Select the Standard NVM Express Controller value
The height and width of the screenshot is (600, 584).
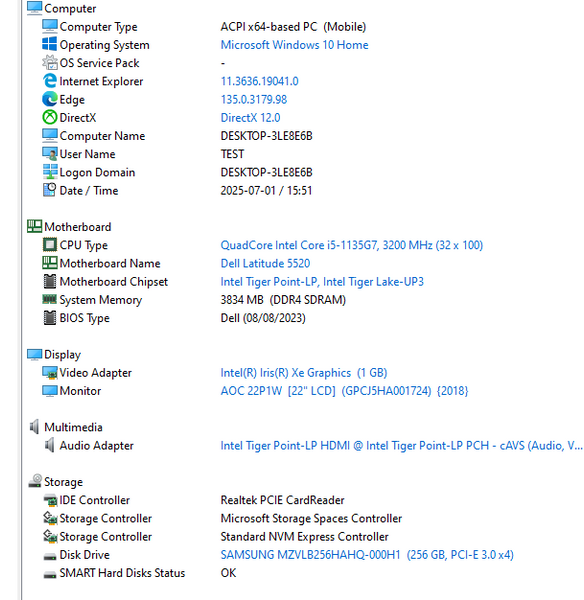tap(304, 536)
